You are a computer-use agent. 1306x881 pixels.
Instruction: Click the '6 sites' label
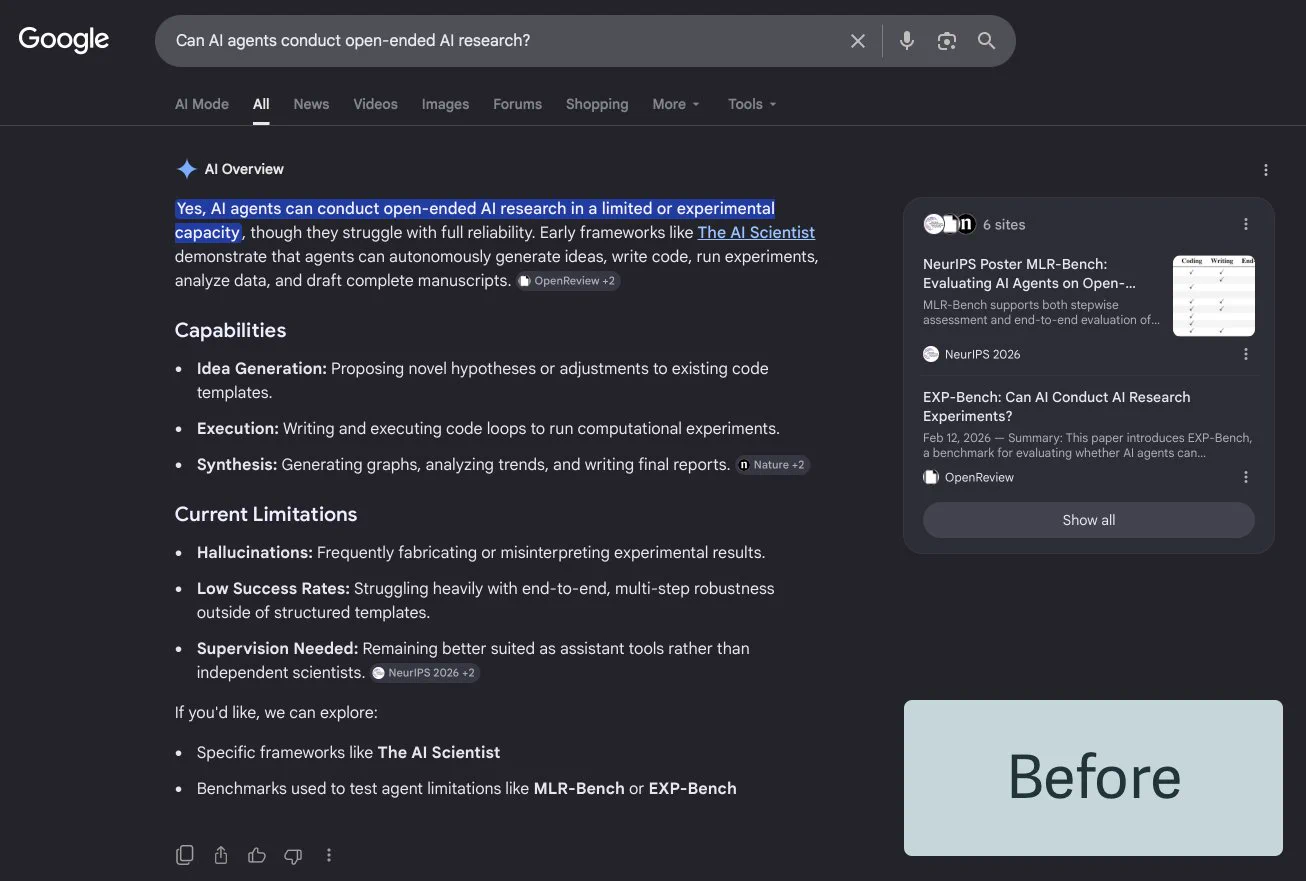[x=1004, y=224]
